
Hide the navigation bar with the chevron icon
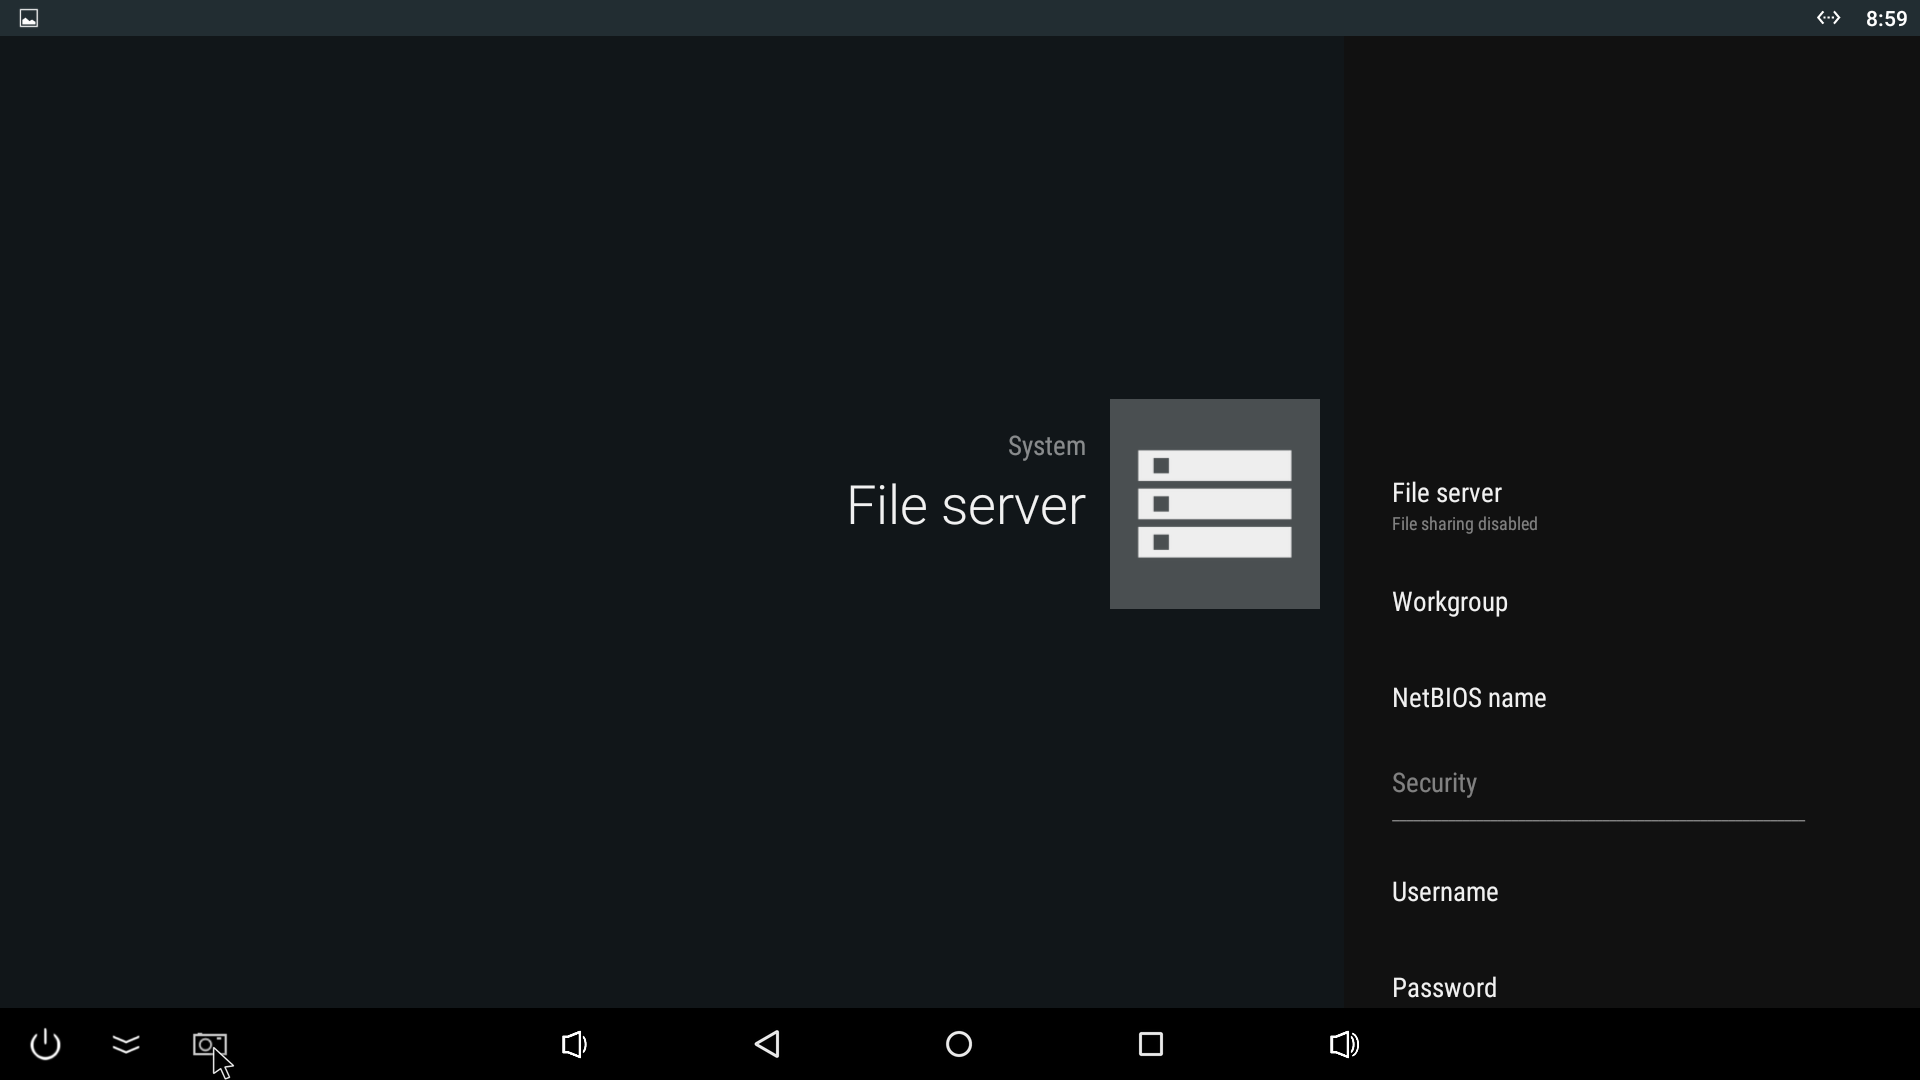point(126,1044)
